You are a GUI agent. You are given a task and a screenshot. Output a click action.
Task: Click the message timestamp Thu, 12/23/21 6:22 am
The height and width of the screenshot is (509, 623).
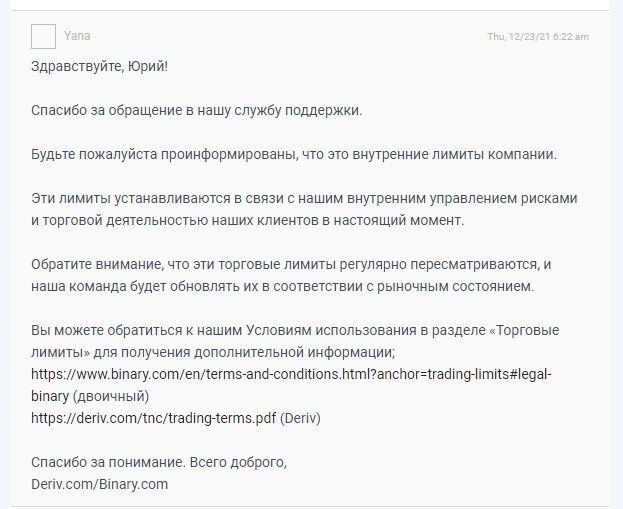click(x=538, y=37)
